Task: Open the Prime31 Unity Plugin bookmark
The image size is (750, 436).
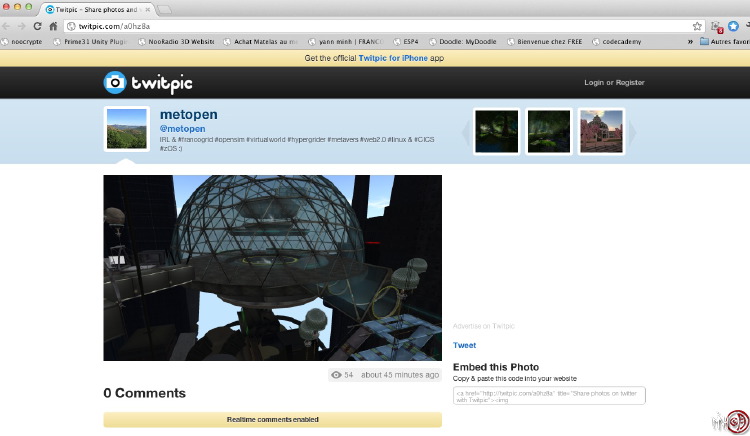Action: click(90, 42)
